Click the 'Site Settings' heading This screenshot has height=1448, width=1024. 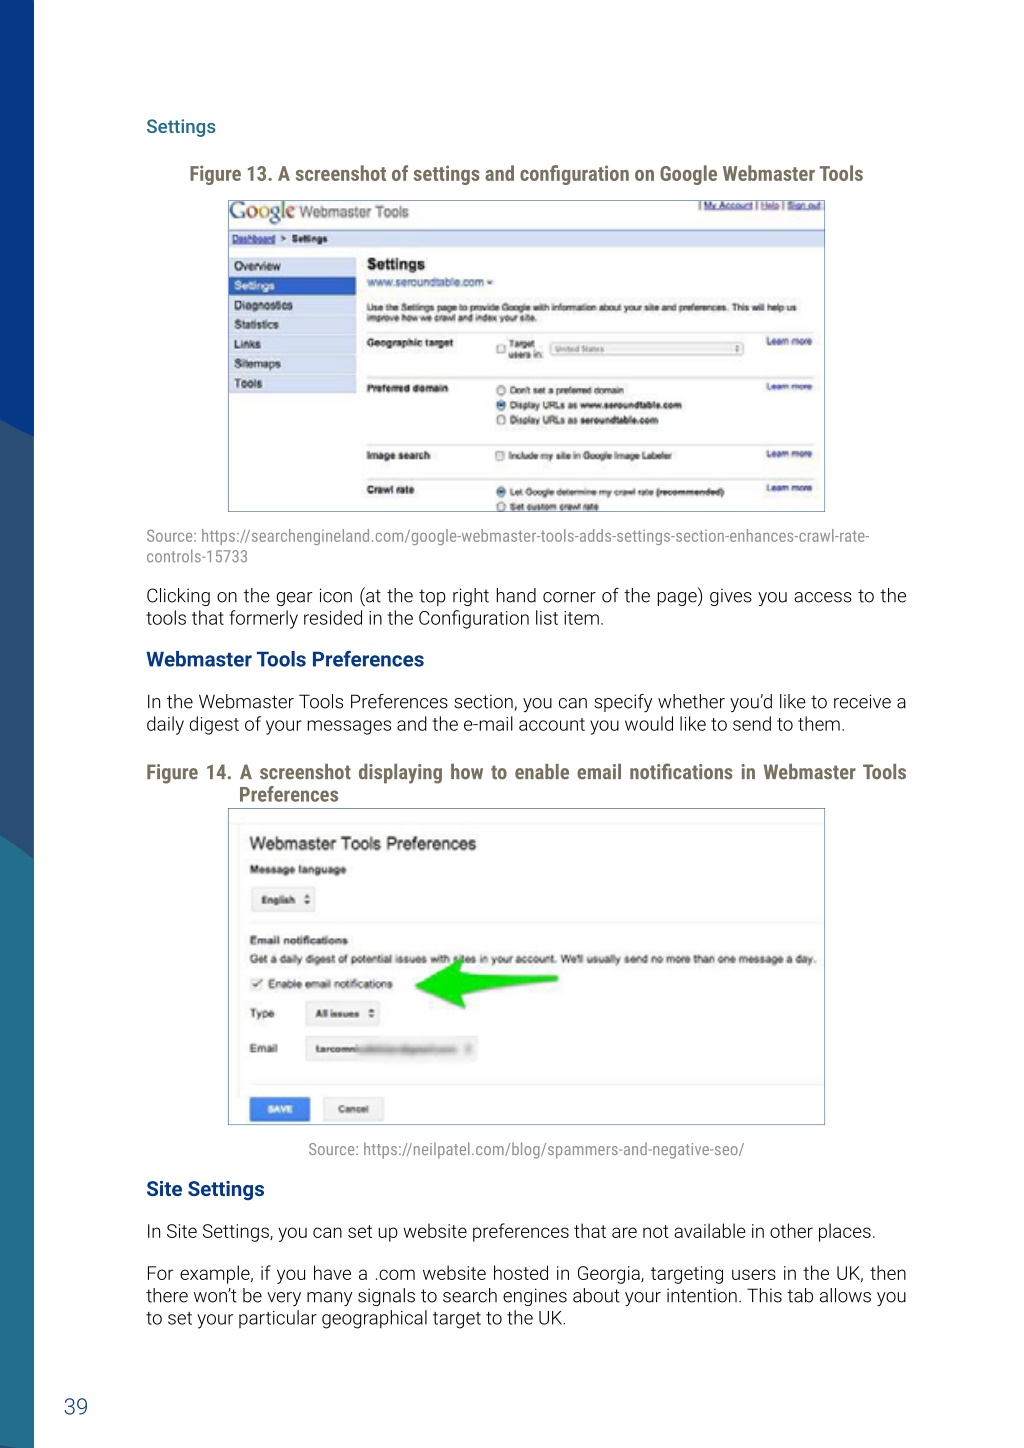coord(205,1189)
